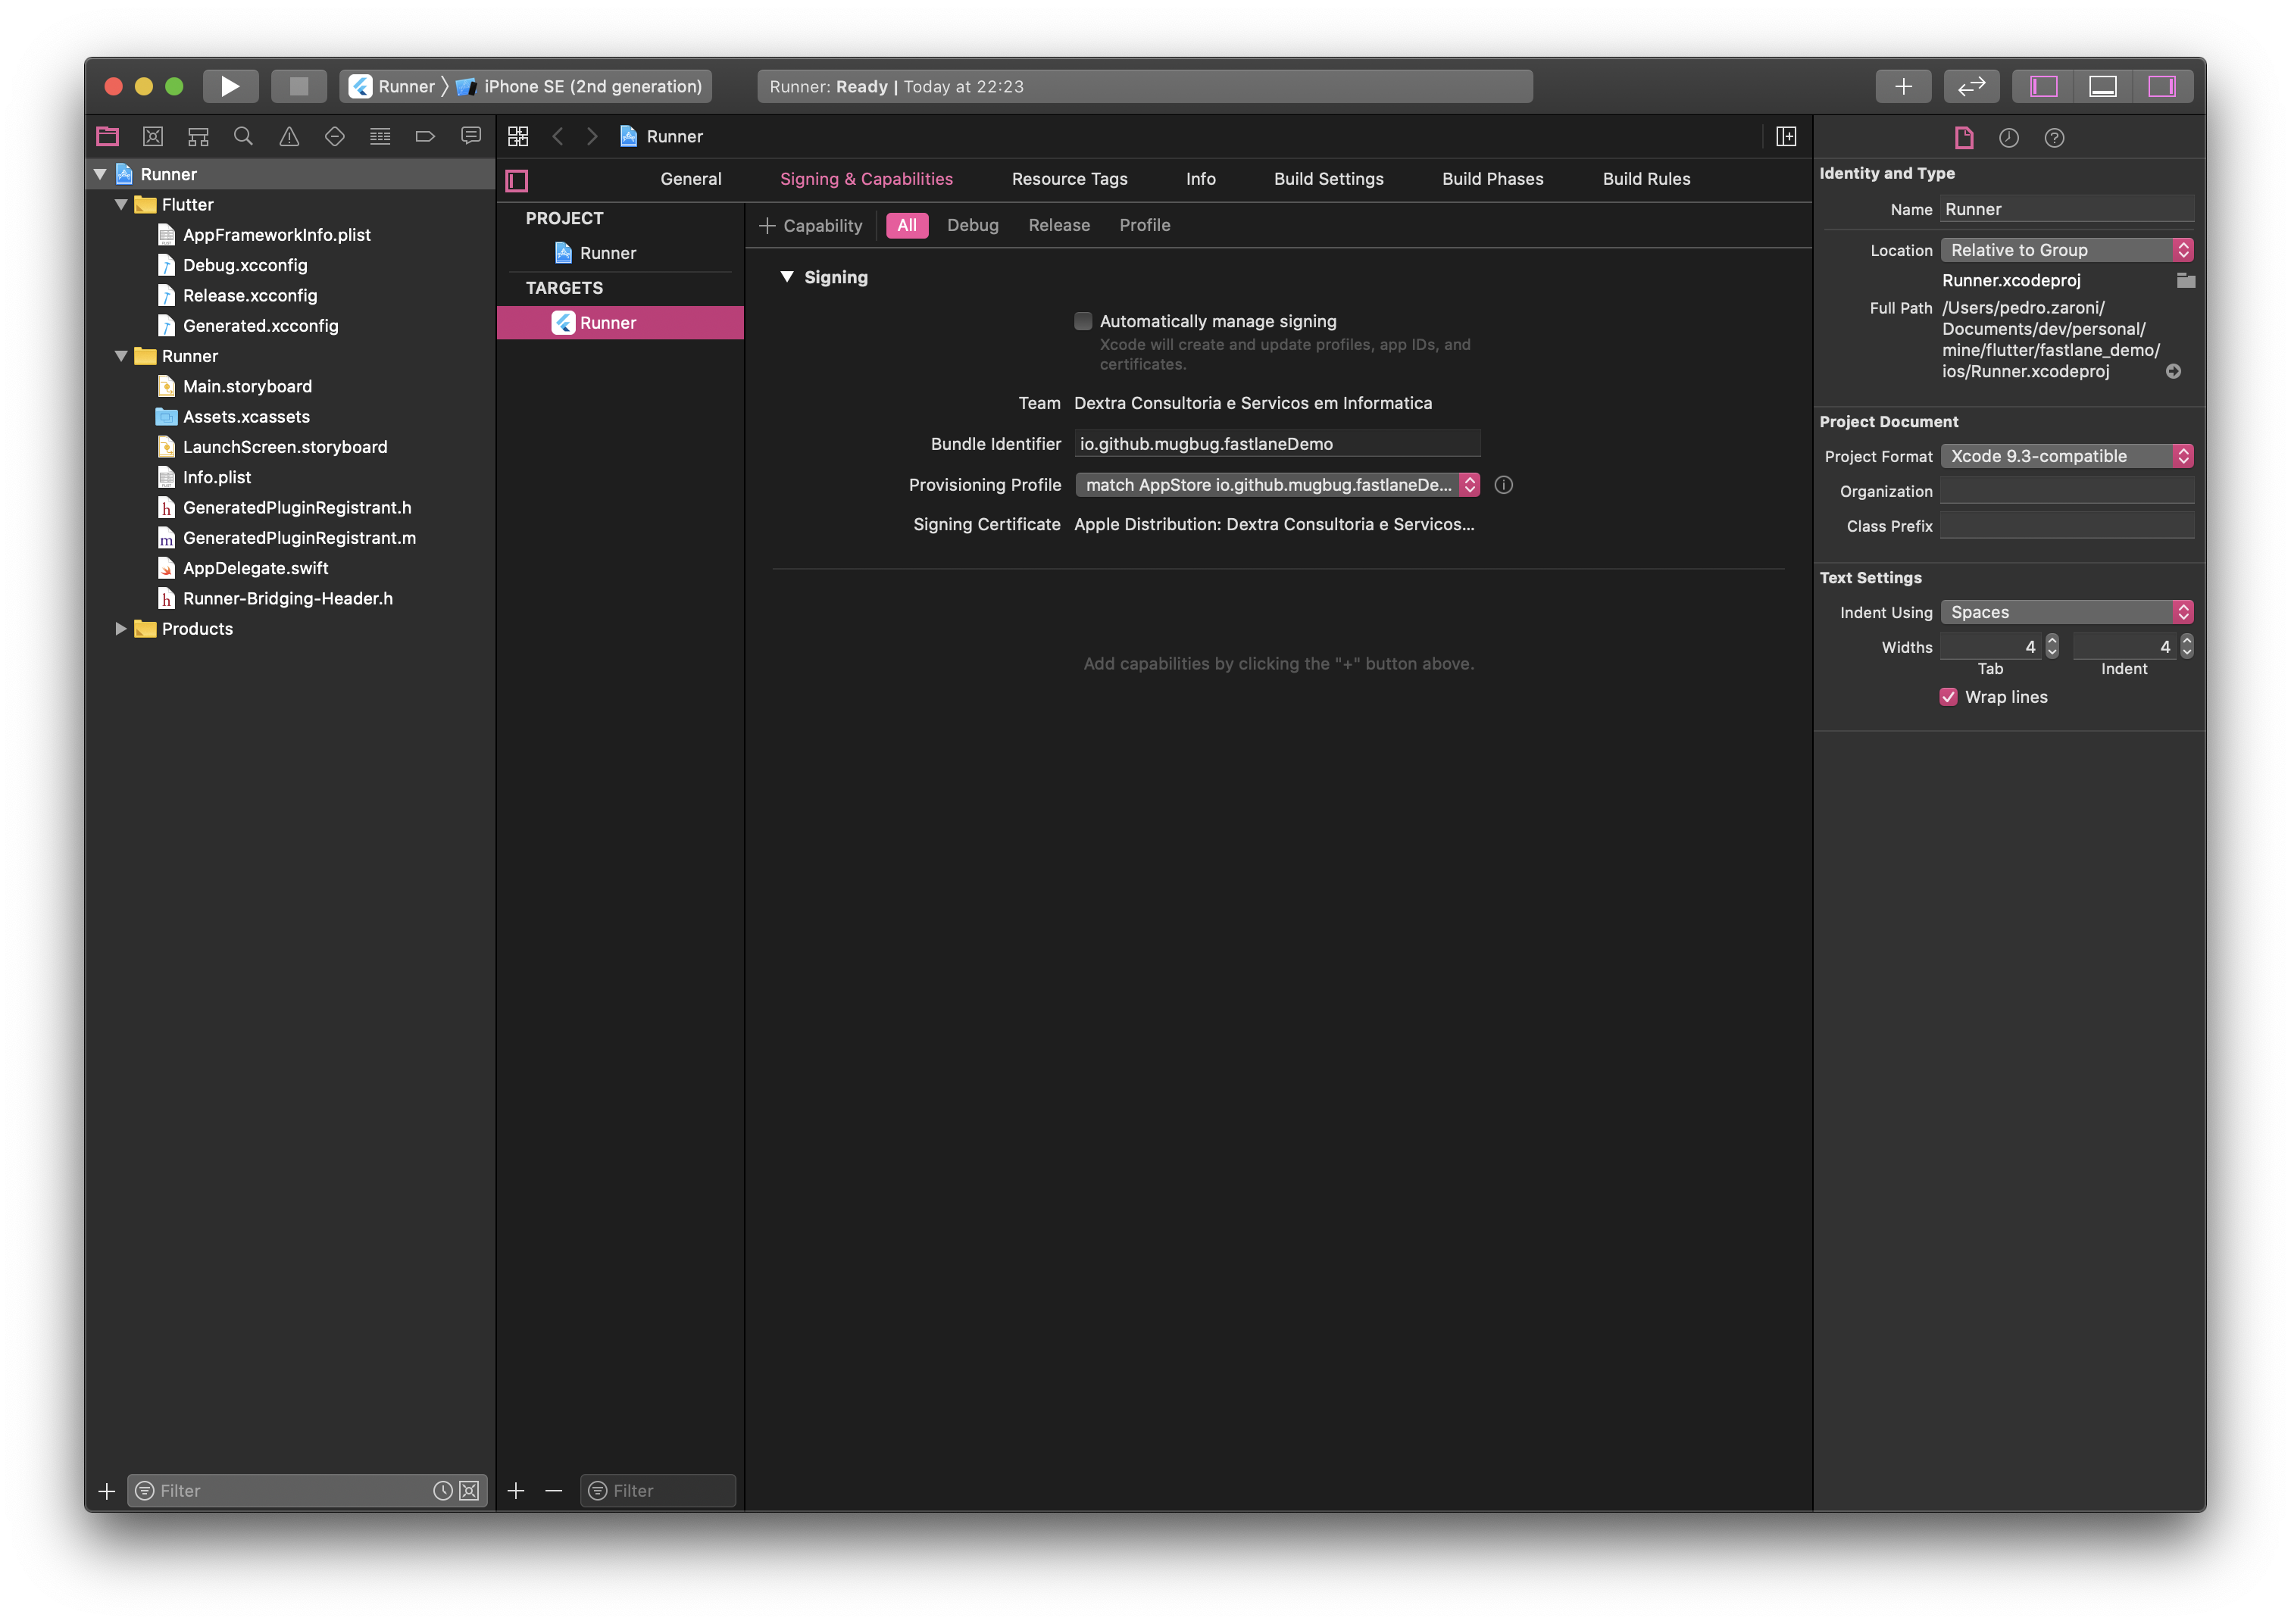2291x1624 pixels.
Task: Toggle the right inspector panel visibility
Action: [2162, 86]
